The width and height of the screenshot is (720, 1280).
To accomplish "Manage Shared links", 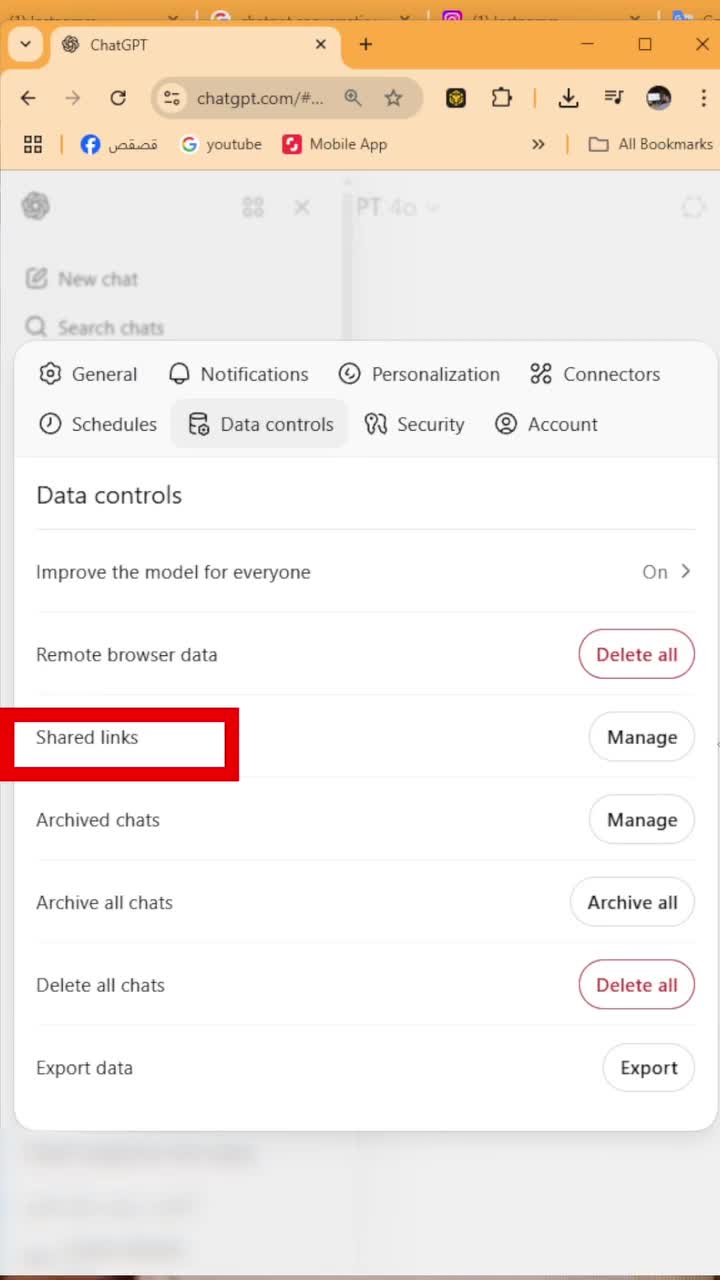I will (x=642, y=737).
